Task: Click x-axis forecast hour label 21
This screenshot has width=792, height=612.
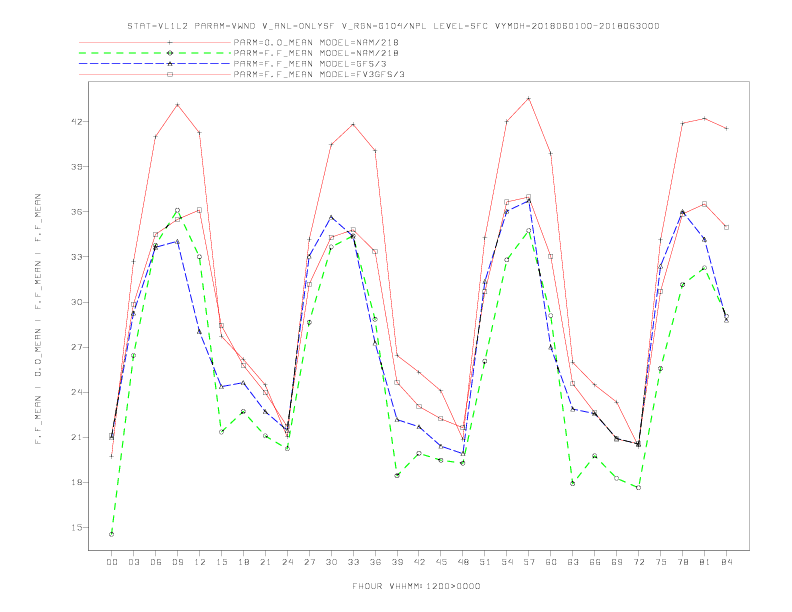Action: point(265,562)
